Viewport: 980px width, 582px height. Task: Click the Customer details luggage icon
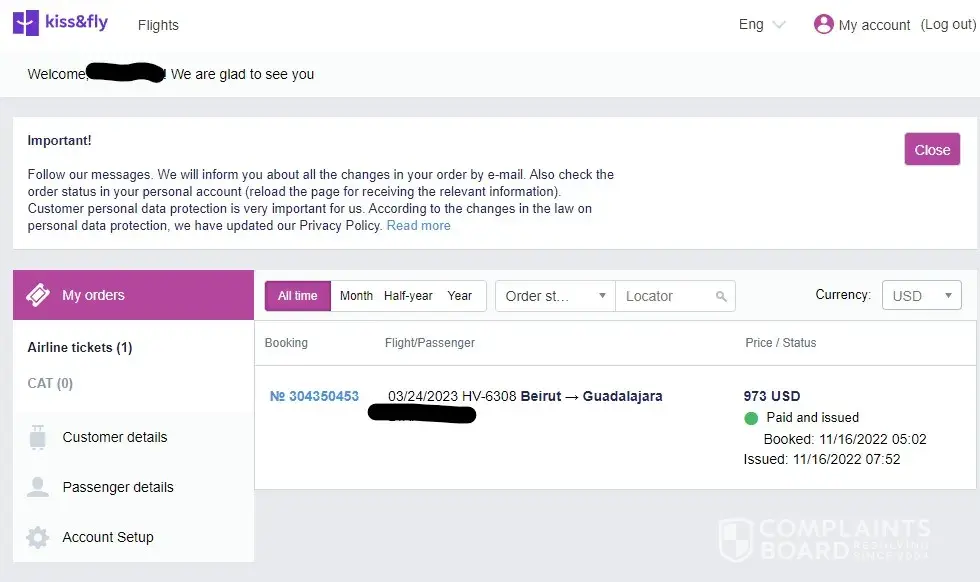pyautogui.click(x=38, y=437)
